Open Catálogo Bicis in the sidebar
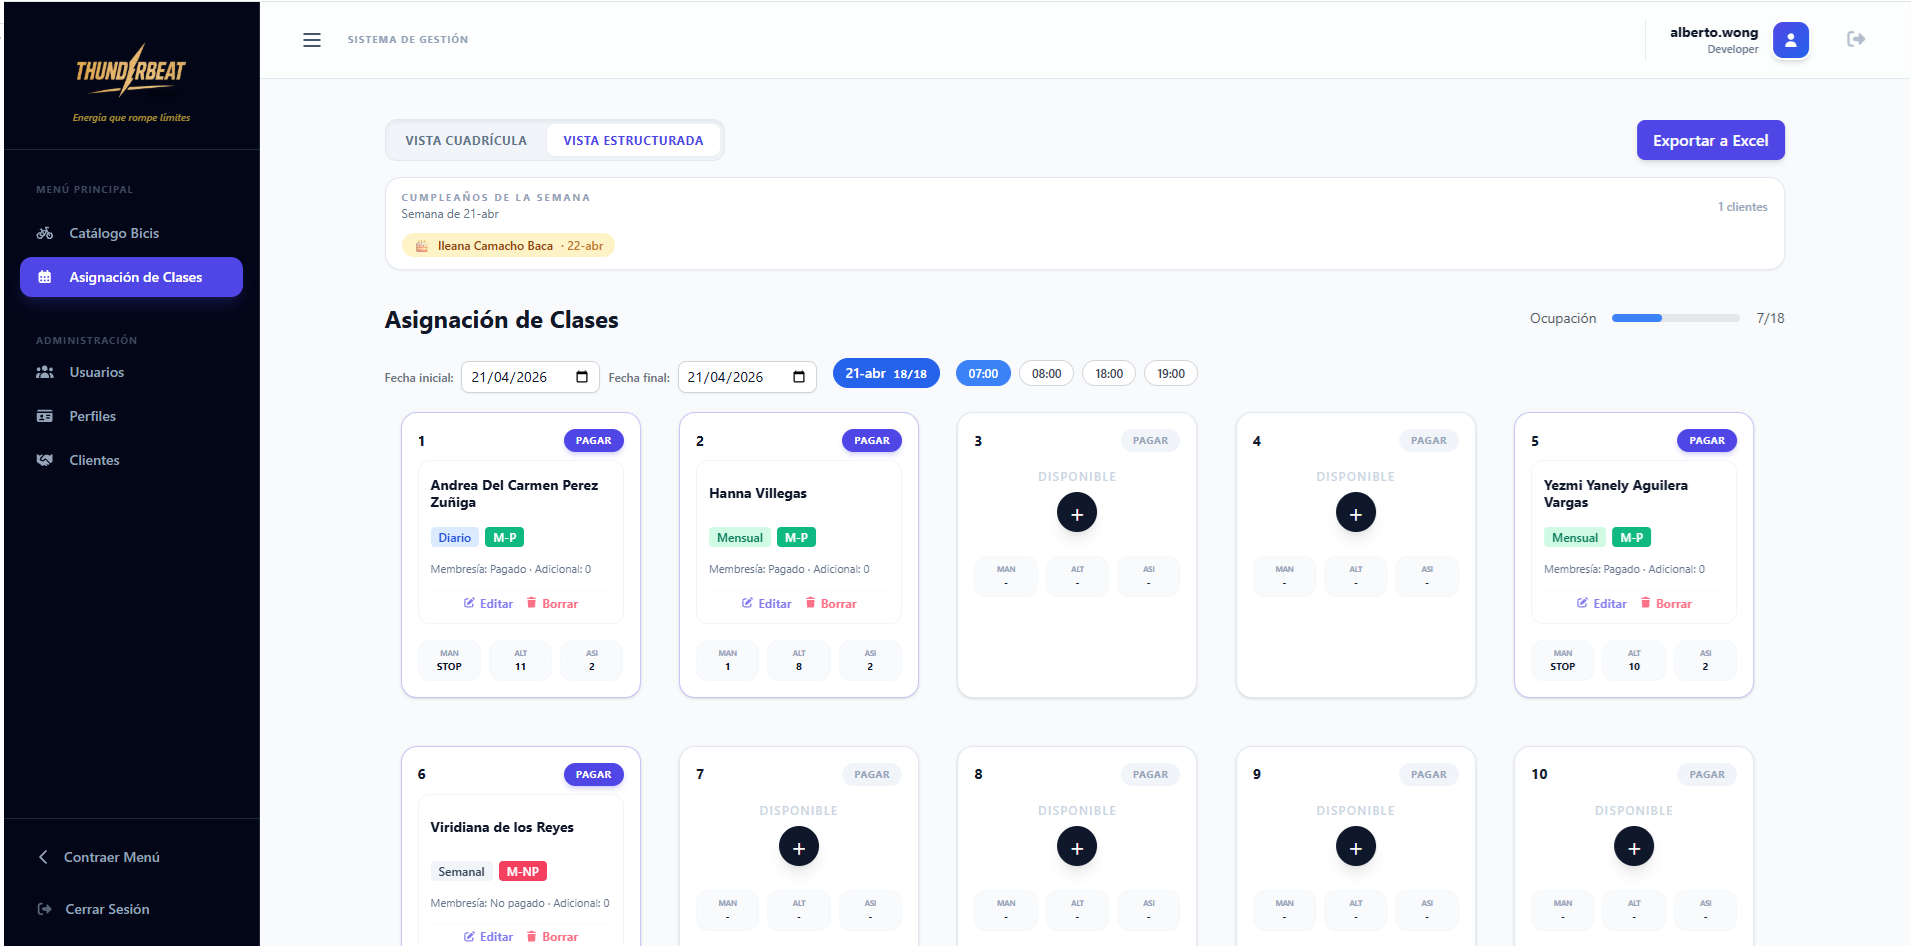The height and width of the screenshot is (946, 1911). coord(131,233)
